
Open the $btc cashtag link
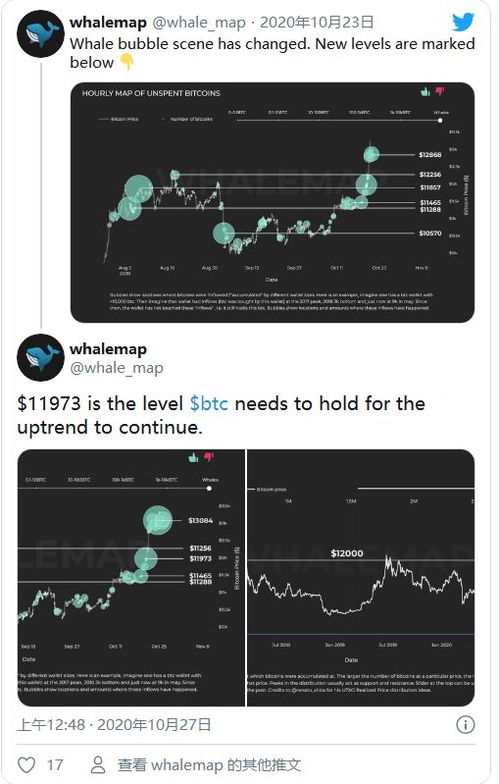209,403
